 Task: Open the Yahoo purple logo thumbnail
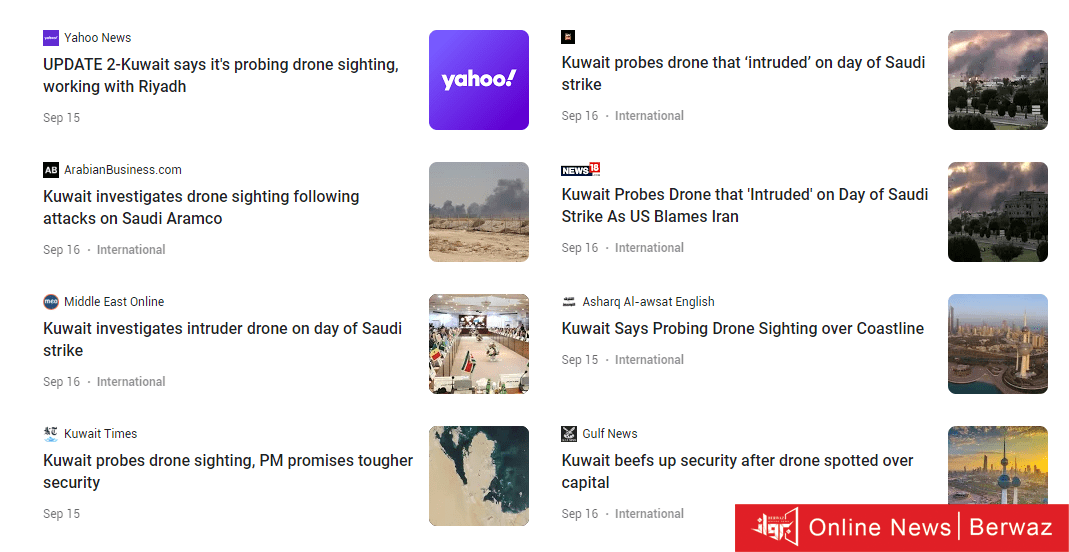pos(479,80)
